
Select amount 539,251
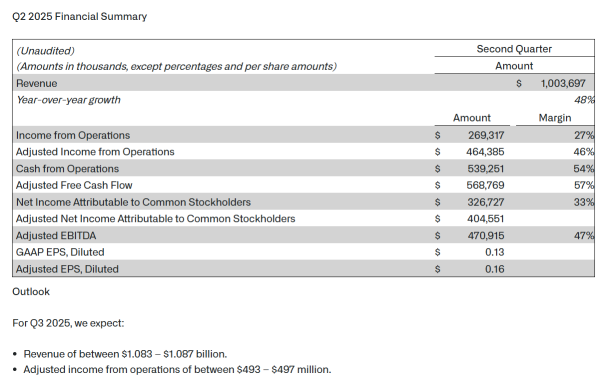tap(486, 169)
